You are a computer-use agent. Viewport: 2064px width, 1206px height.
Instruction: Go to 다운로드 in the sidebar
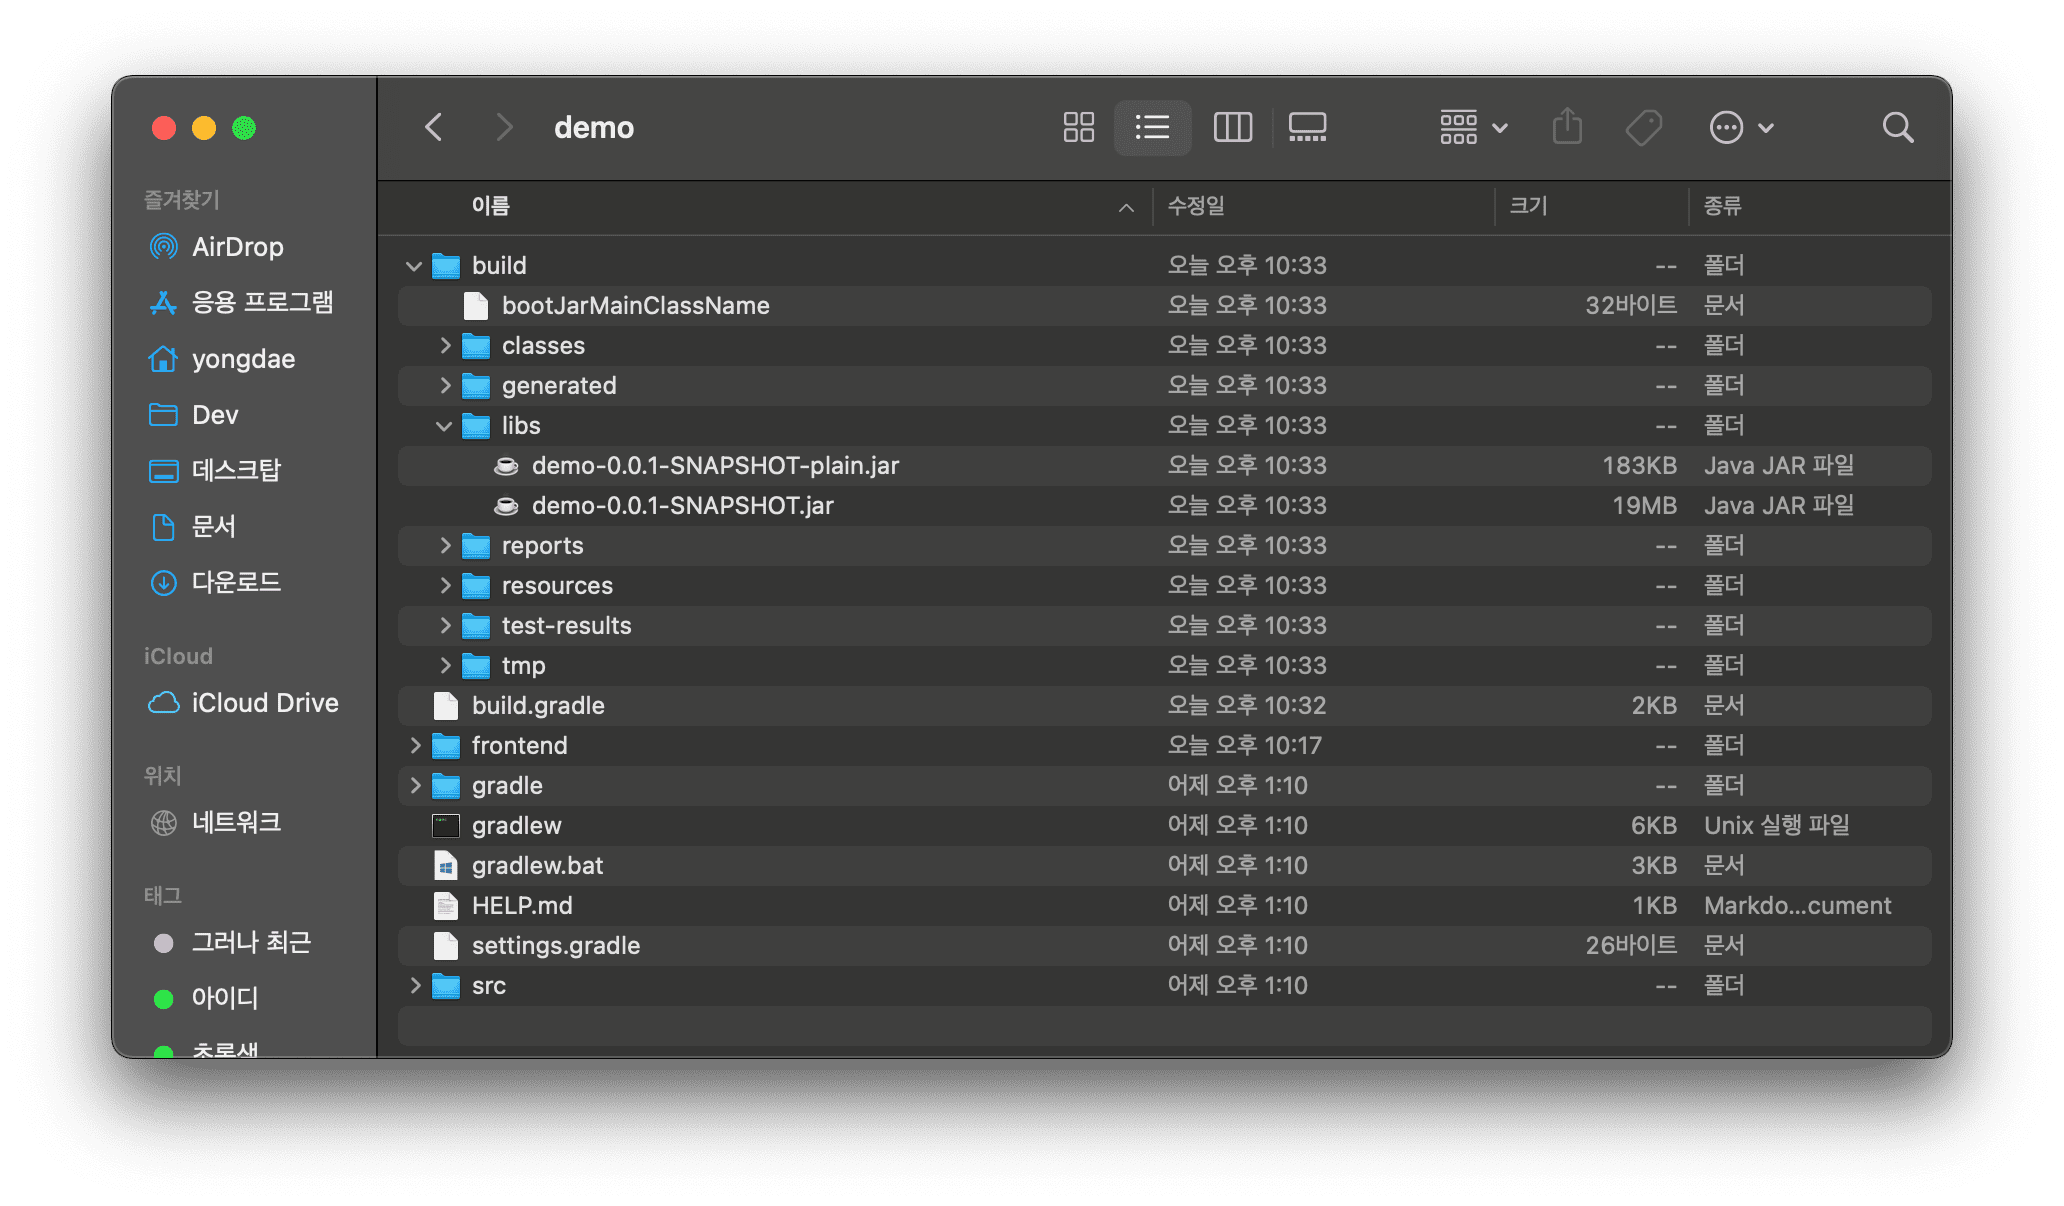click(236, 582)
